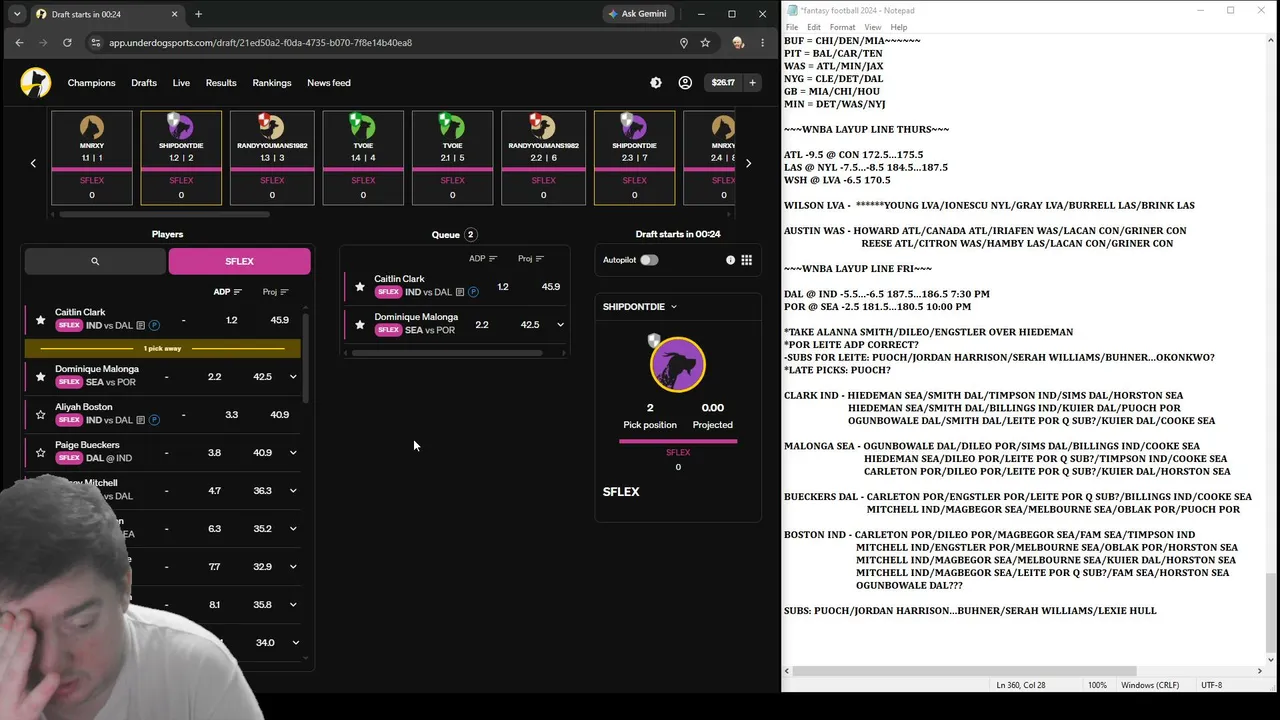The height and width of the screenshot is (720, 1280).
Task: Star Aliyah Boston to add to queue
Action: point(40,414)
